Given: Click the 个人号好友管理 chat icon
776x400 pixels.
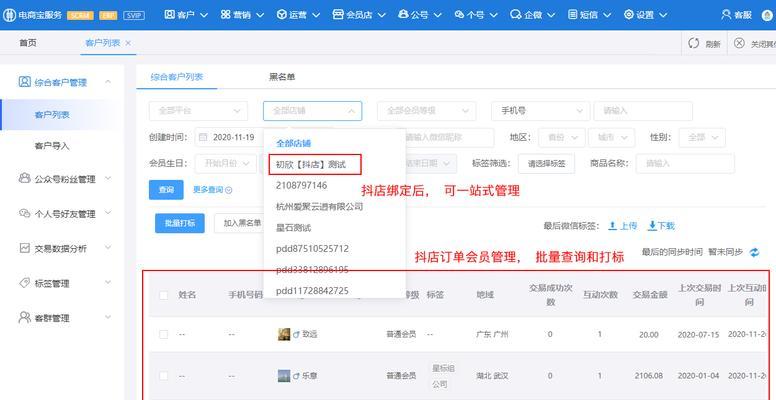Looking at the screenshot, I should click(24, 213).
